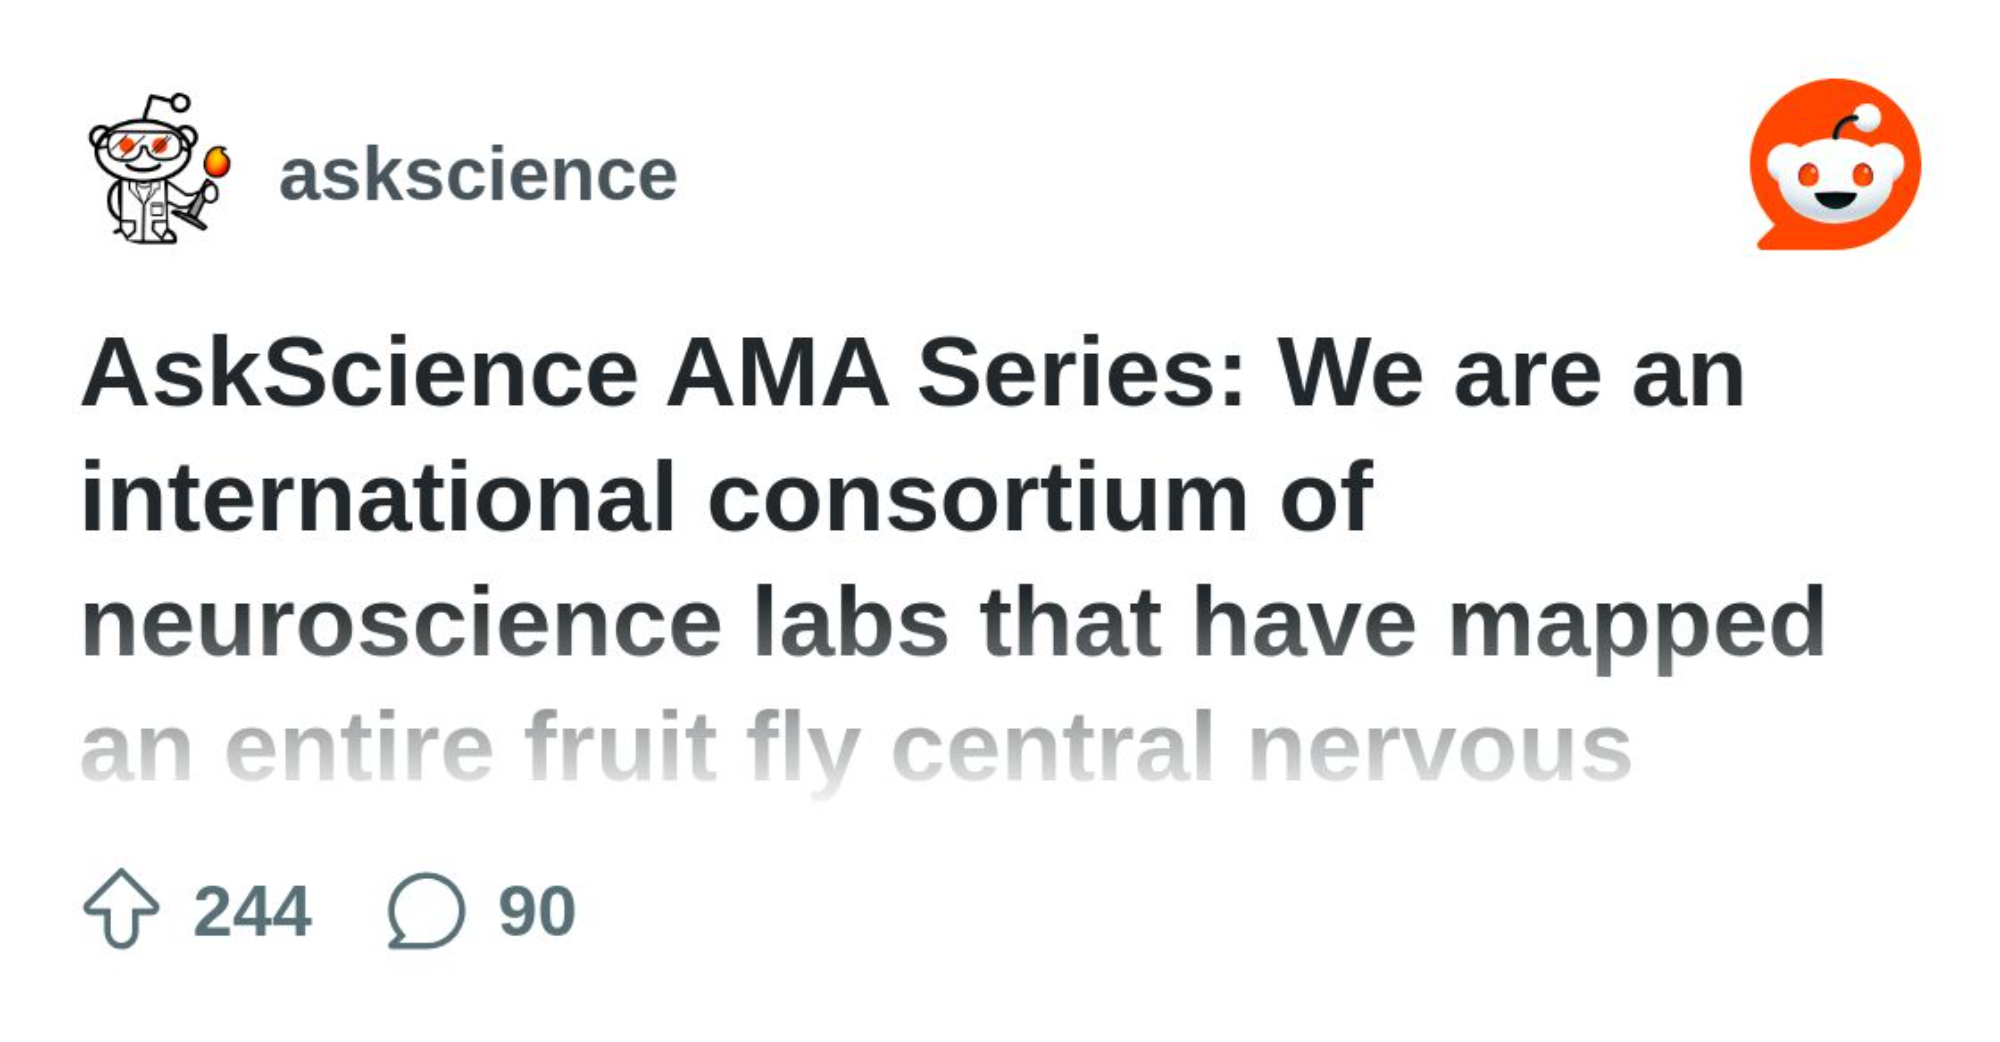This screenshot has width=2000, height=1042.
Task: Upvote the post using the arrow icon
Action: (121, 908)
